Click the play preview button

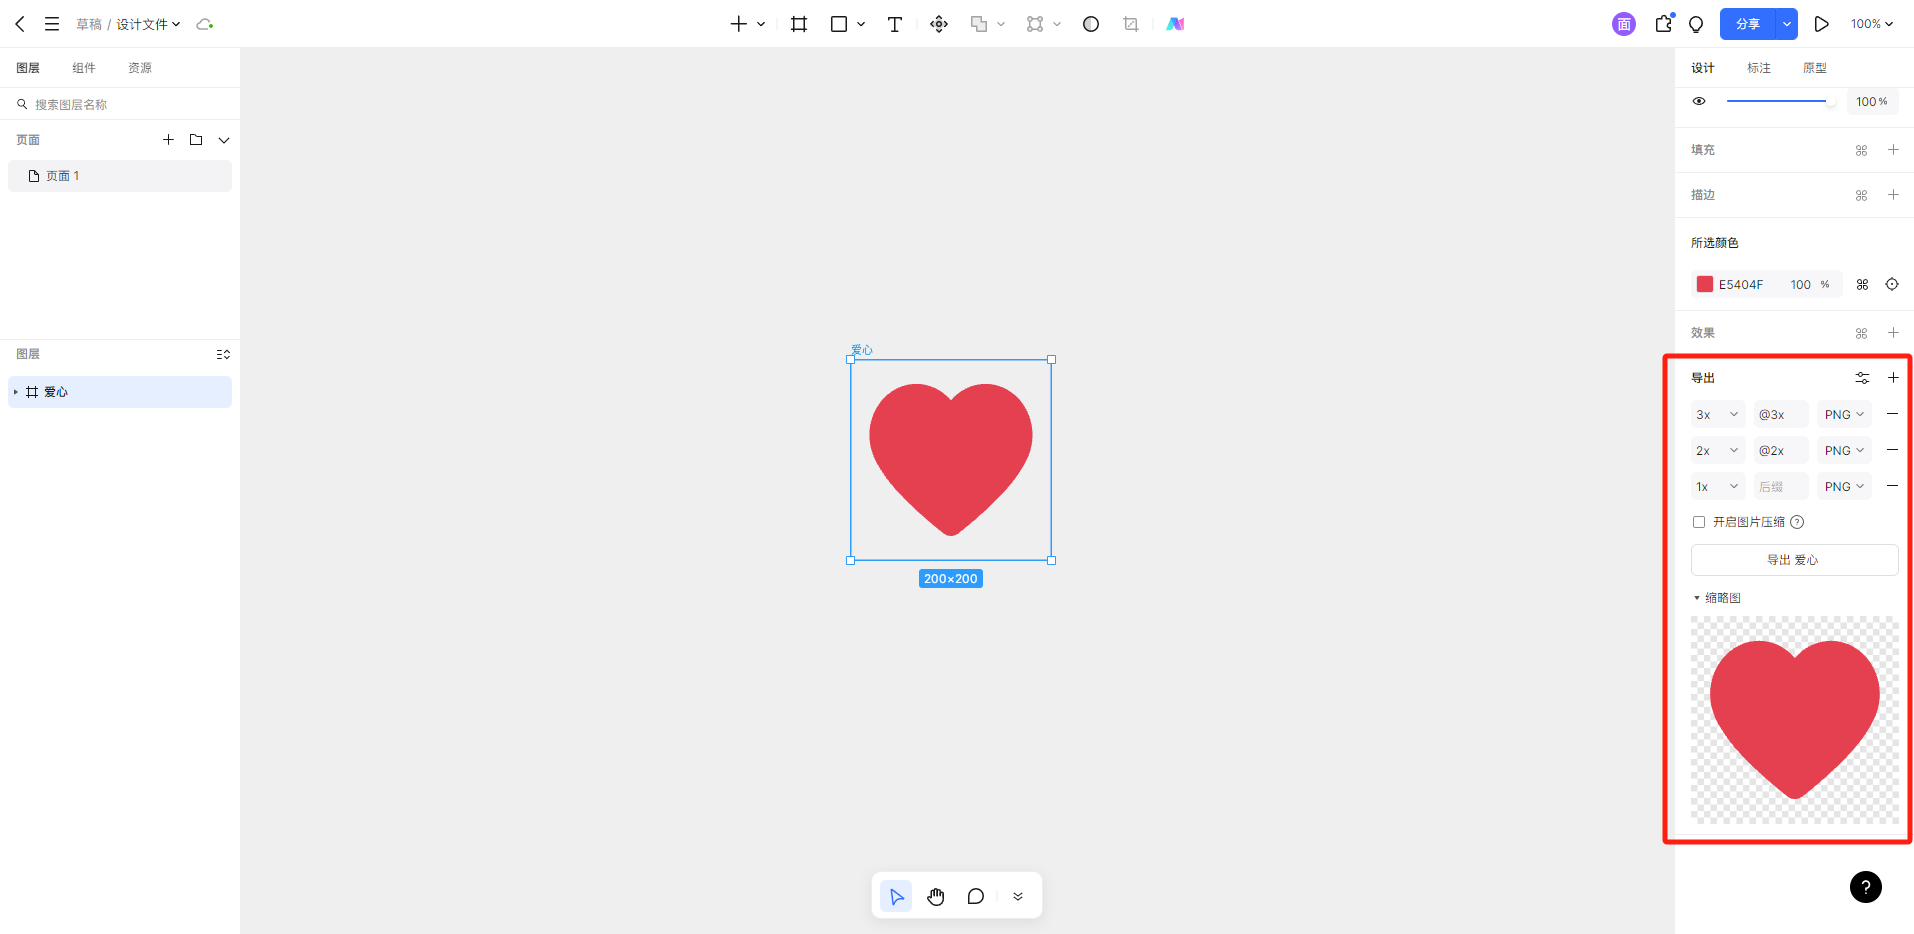point(1822,24)
